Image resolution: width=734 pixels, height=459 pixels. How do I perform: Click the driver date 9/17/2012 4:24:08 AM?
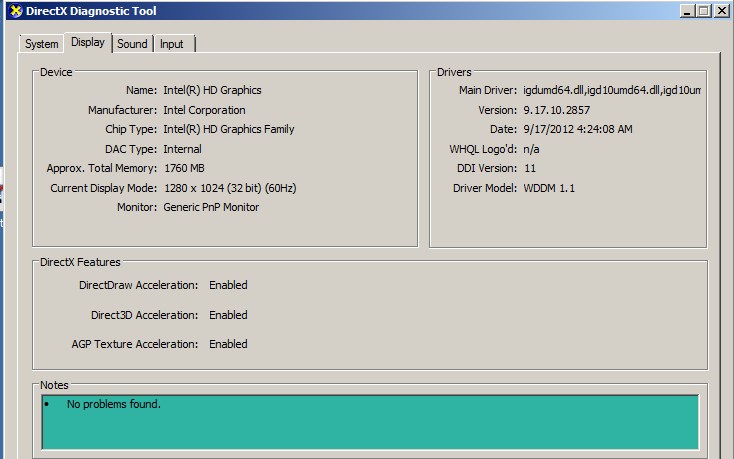click(578, 129)
